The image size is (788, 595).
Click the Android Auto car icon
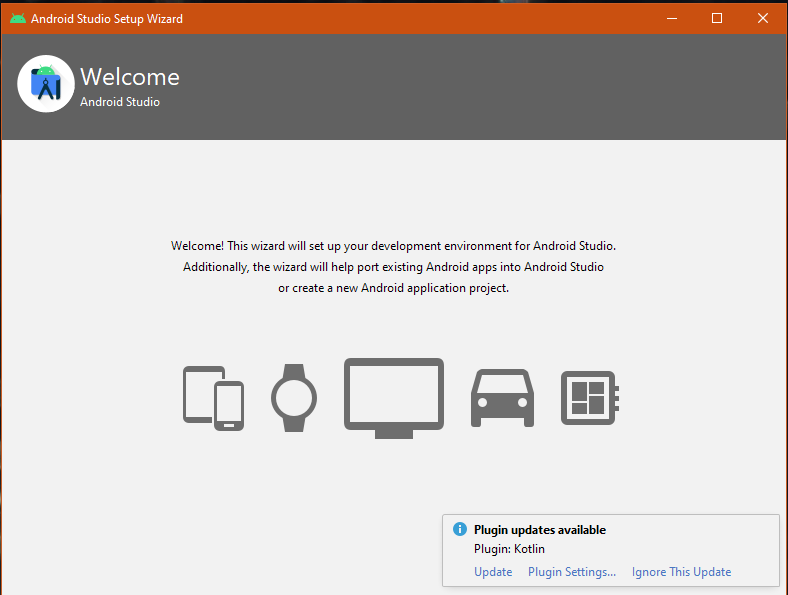tap(502, 397)
